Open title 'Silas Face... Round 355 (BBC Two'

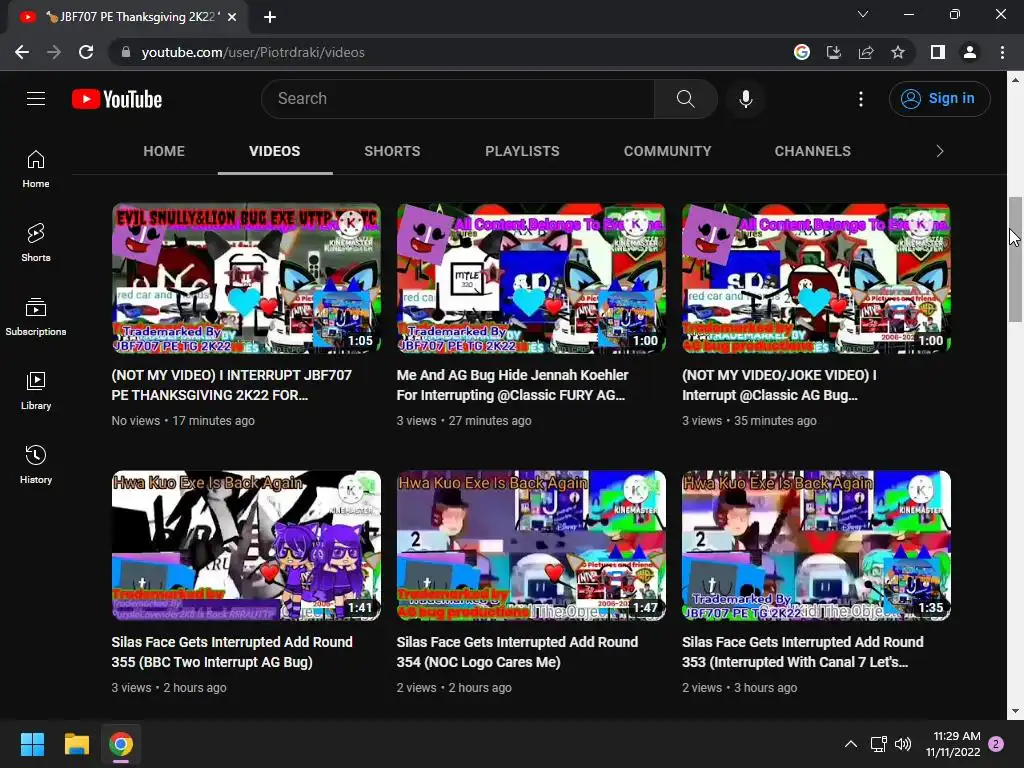point(232,652)
